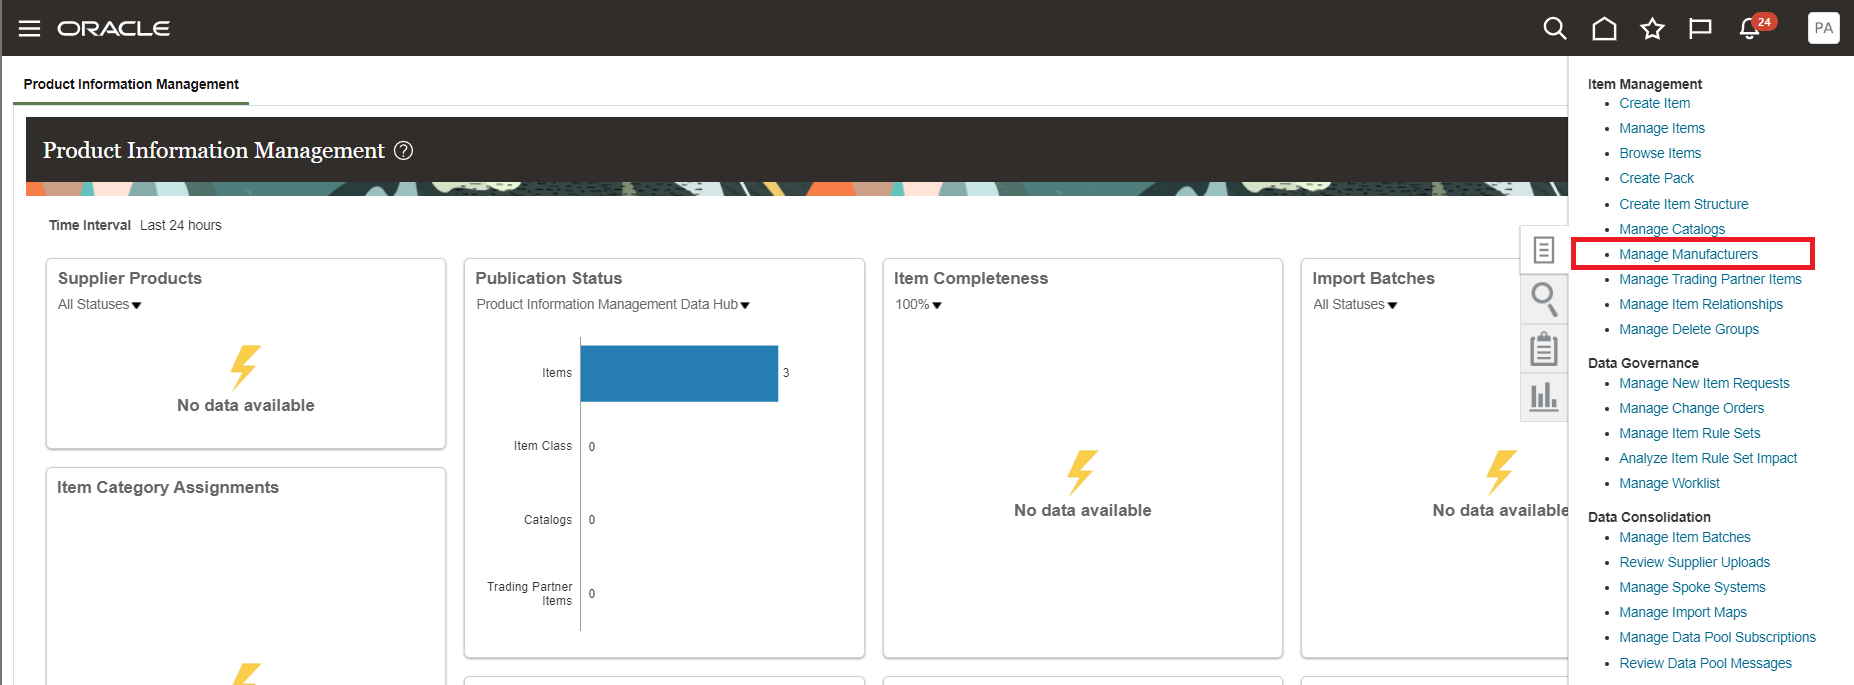
Task: Go to Home via house icon
Action: (1604, 28)
